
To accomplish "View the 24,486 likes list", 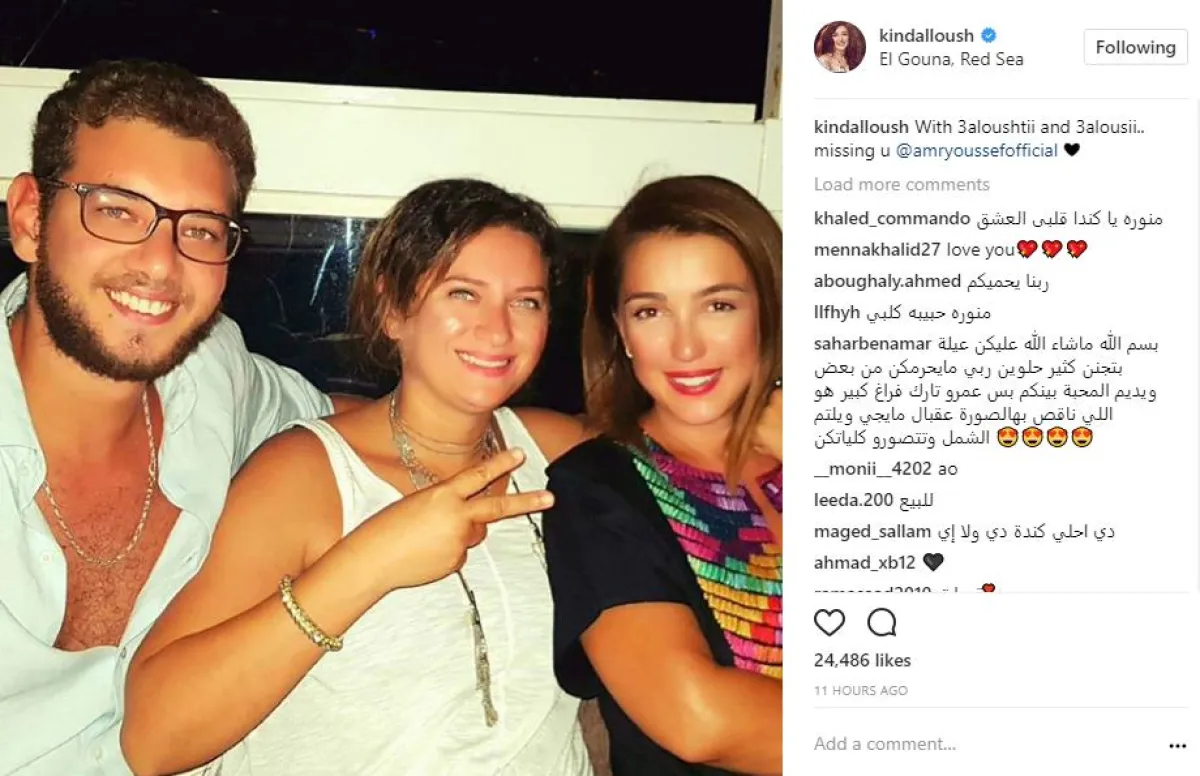I will click(x=862, y=660).
